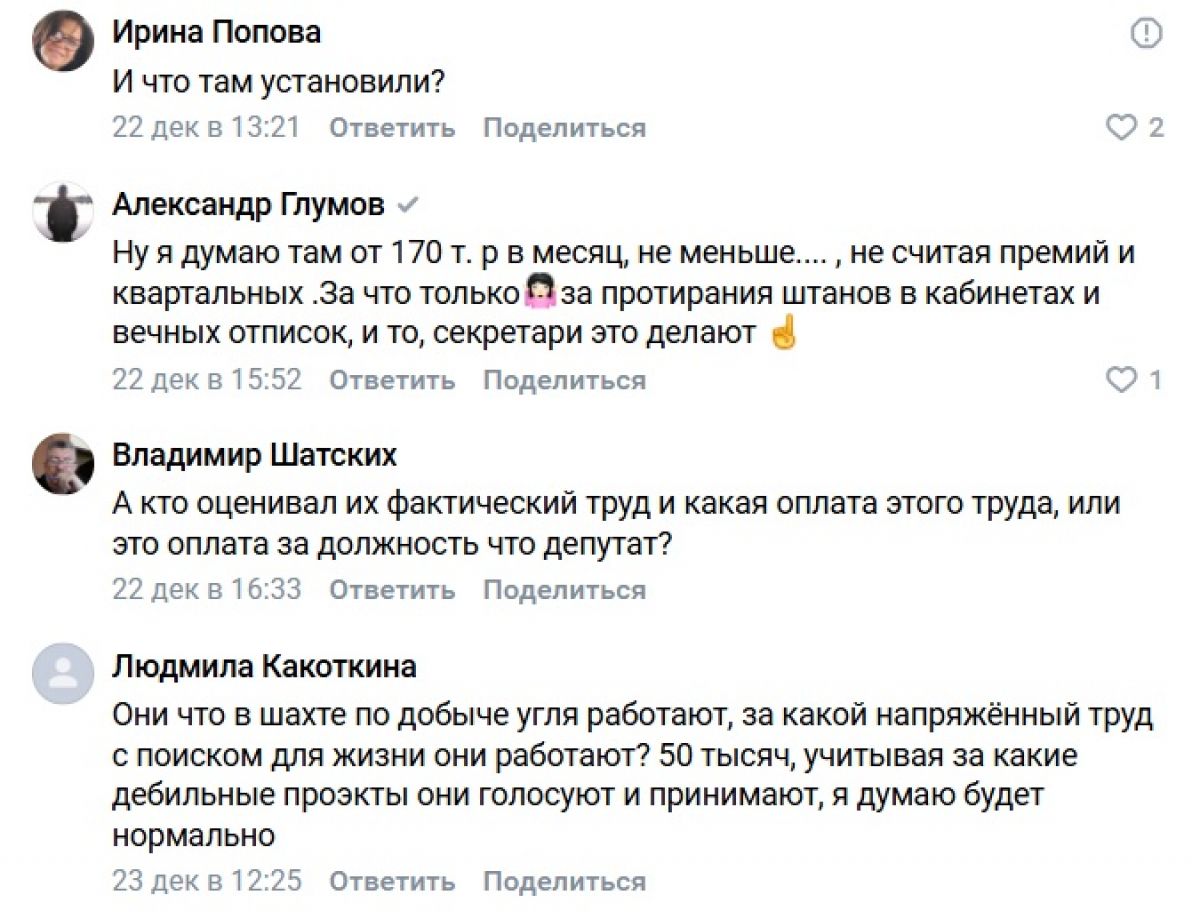
Task: Open Ирина Попова's profile avatar
Action: pos(63,41)
